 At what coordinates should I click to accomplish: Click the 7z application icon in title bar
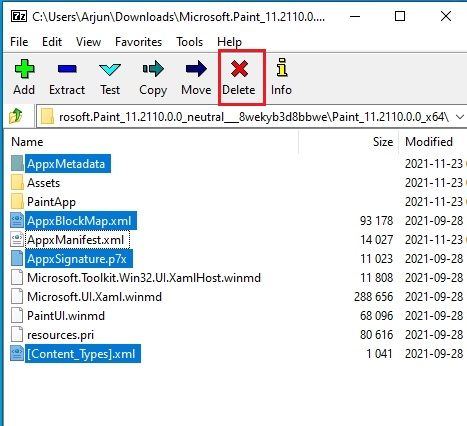tap(19, 16)
